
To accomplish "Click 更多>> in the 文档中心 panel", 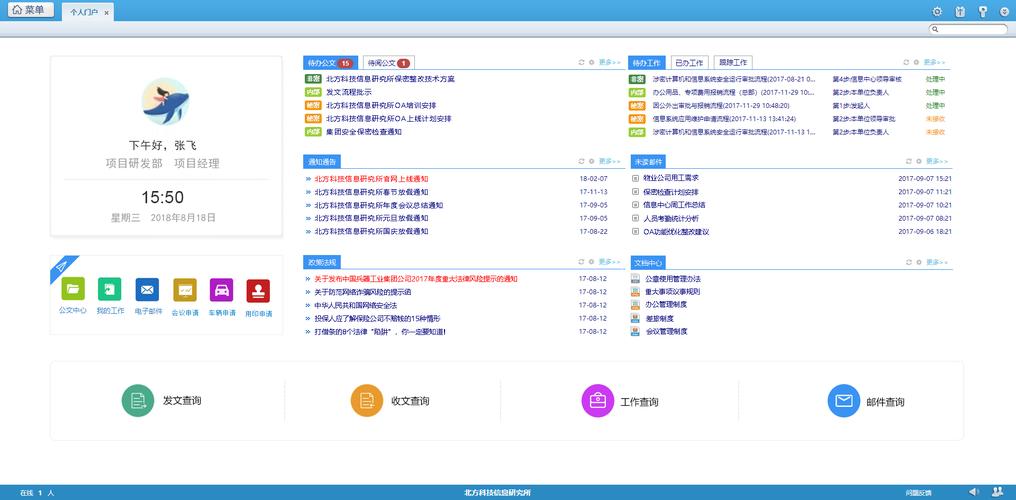I will pyautogui.click(x=937, y=262).
